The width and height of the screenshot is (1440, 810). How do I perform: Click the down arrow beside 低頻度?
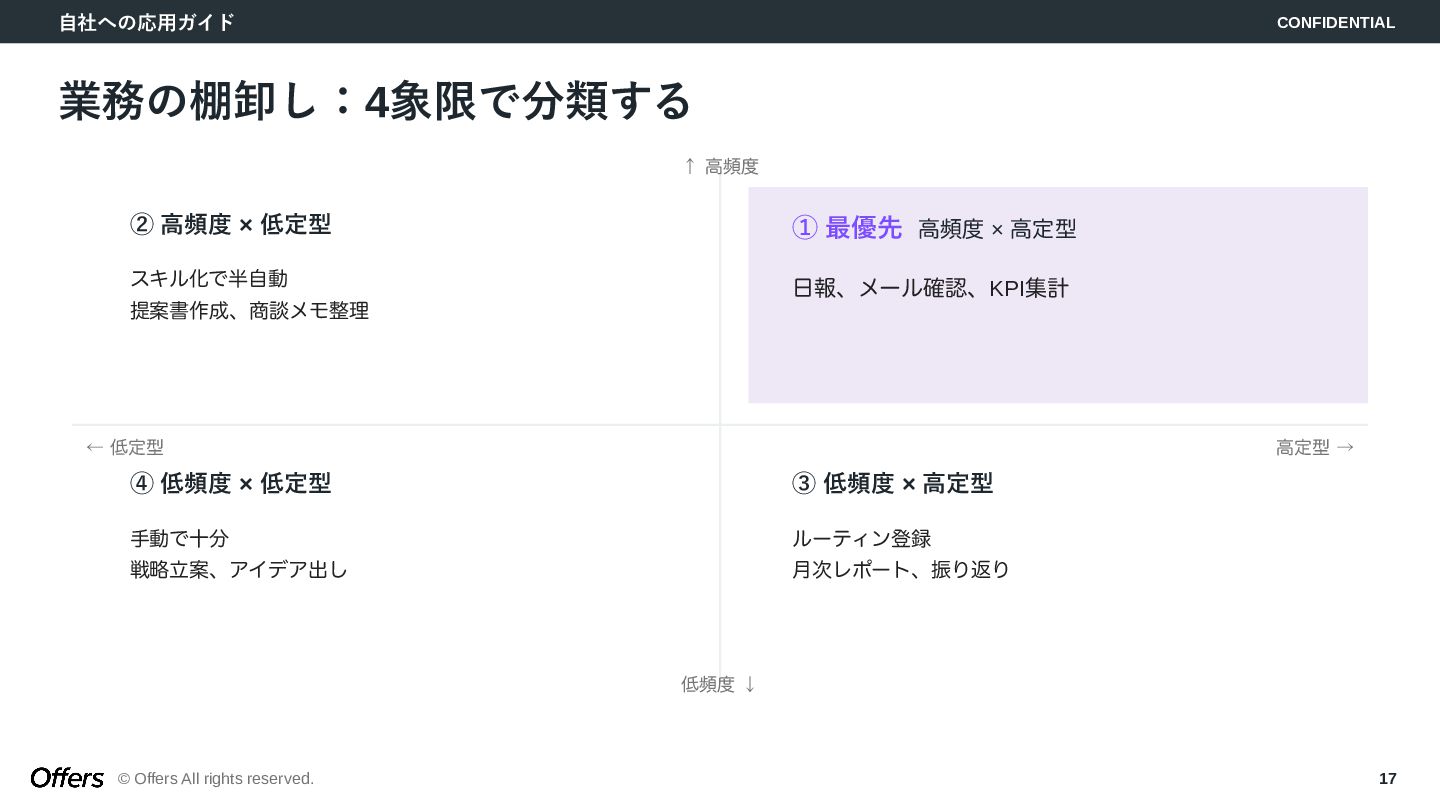point(750,684)
